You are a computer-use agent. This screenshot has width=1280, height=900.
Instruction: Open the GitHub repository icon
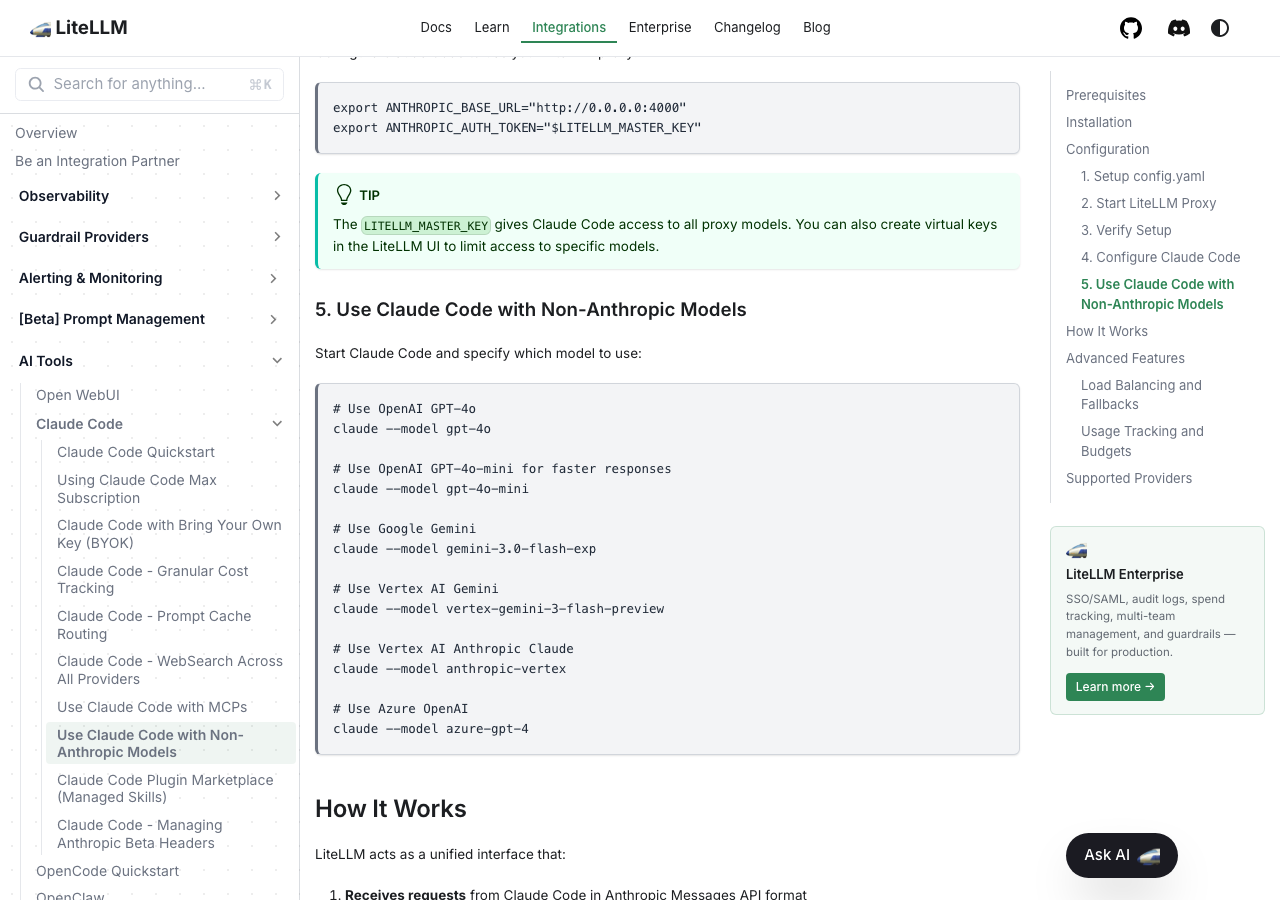(x=1131, y=28)
